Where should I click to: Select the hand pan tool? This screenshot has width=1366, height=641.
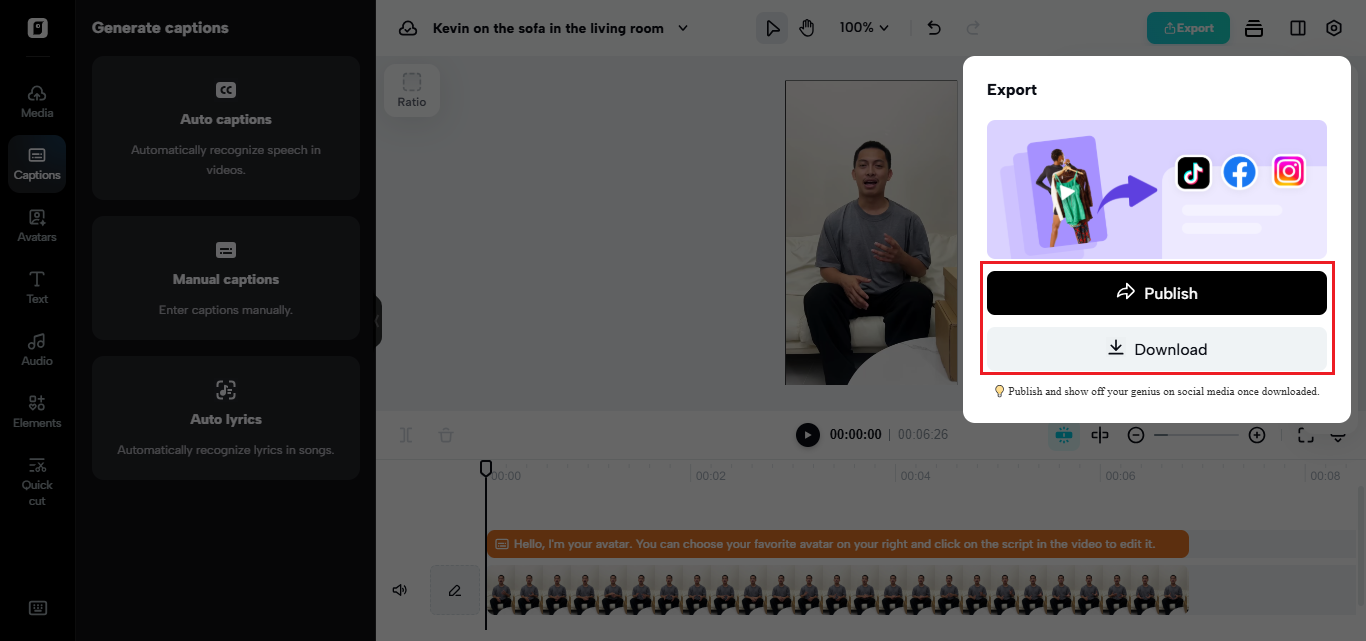pos(807,28)
